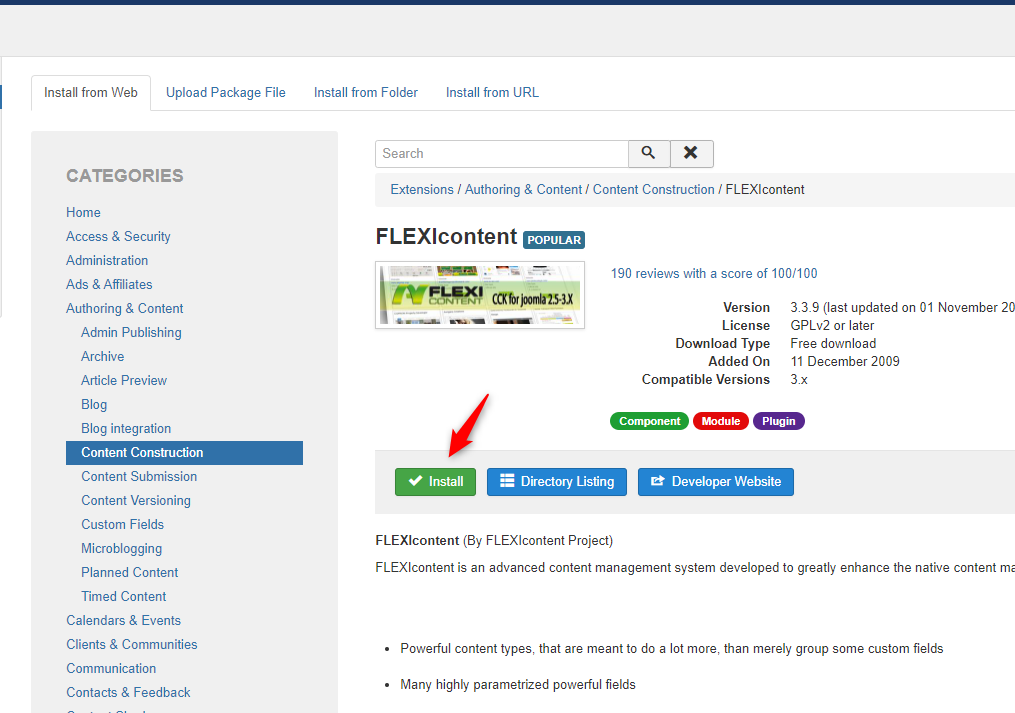Open Content Versioning subcategory
Image resolution: width=1015 pixels, height=713 pixels.
[x=135, y=500]
